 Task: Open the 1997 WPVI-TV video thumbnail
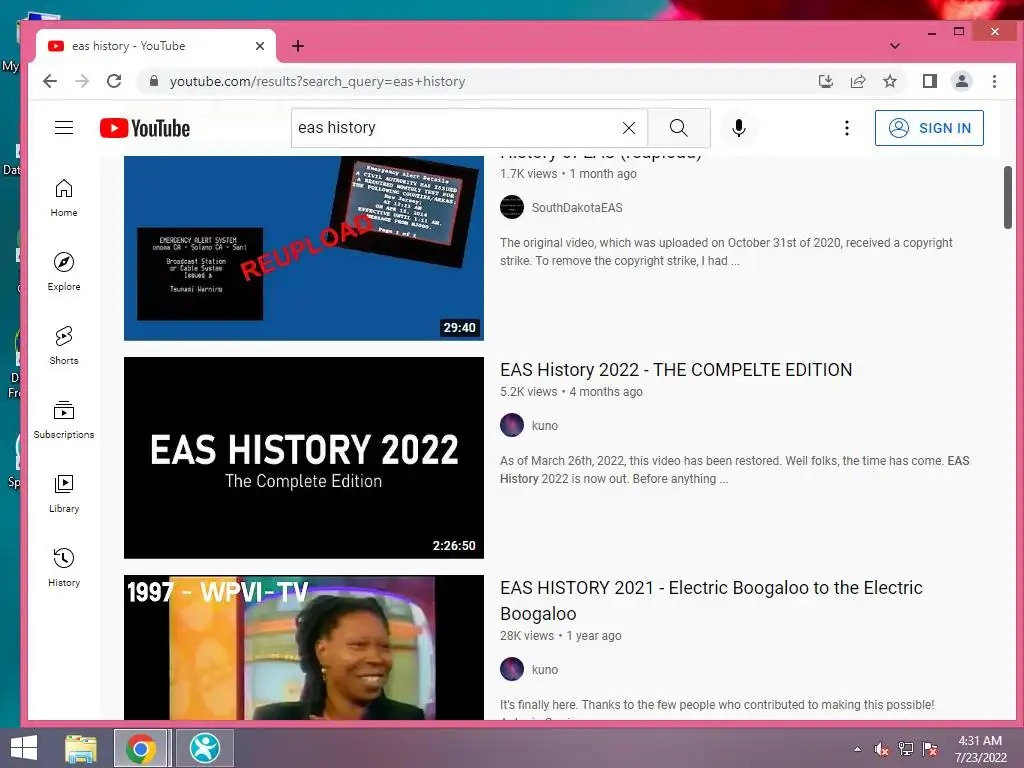click(x=304, y=647)
